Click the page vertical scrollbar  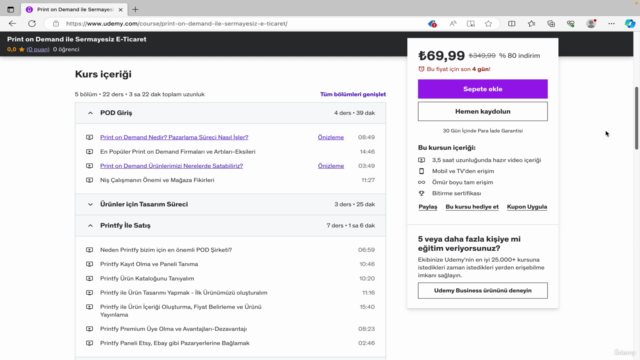coord(636,118)
